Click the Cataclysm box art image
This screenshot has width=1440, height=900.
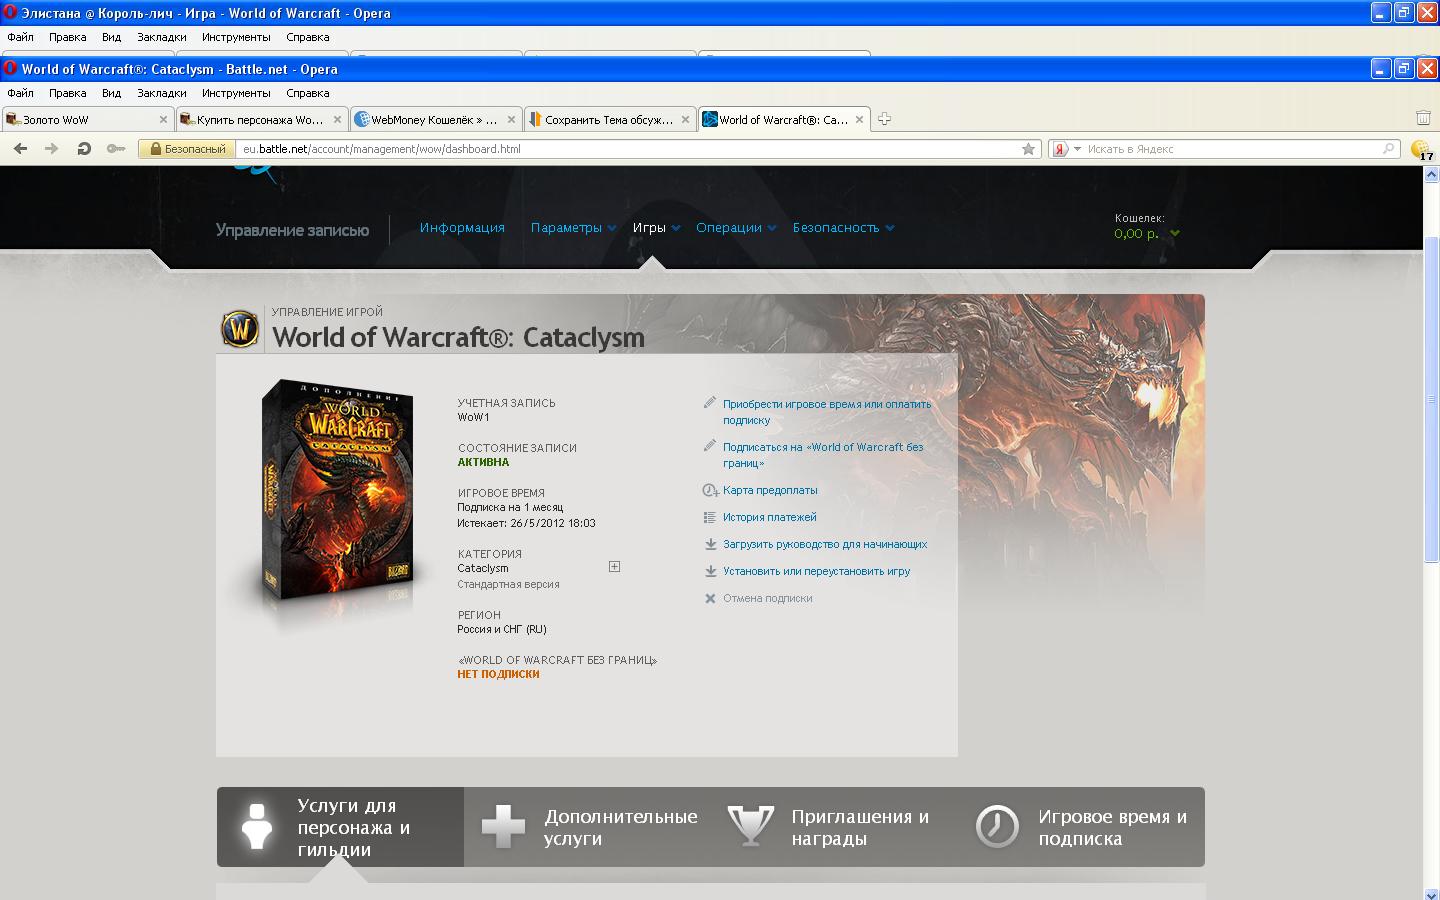tap(337, 492)
